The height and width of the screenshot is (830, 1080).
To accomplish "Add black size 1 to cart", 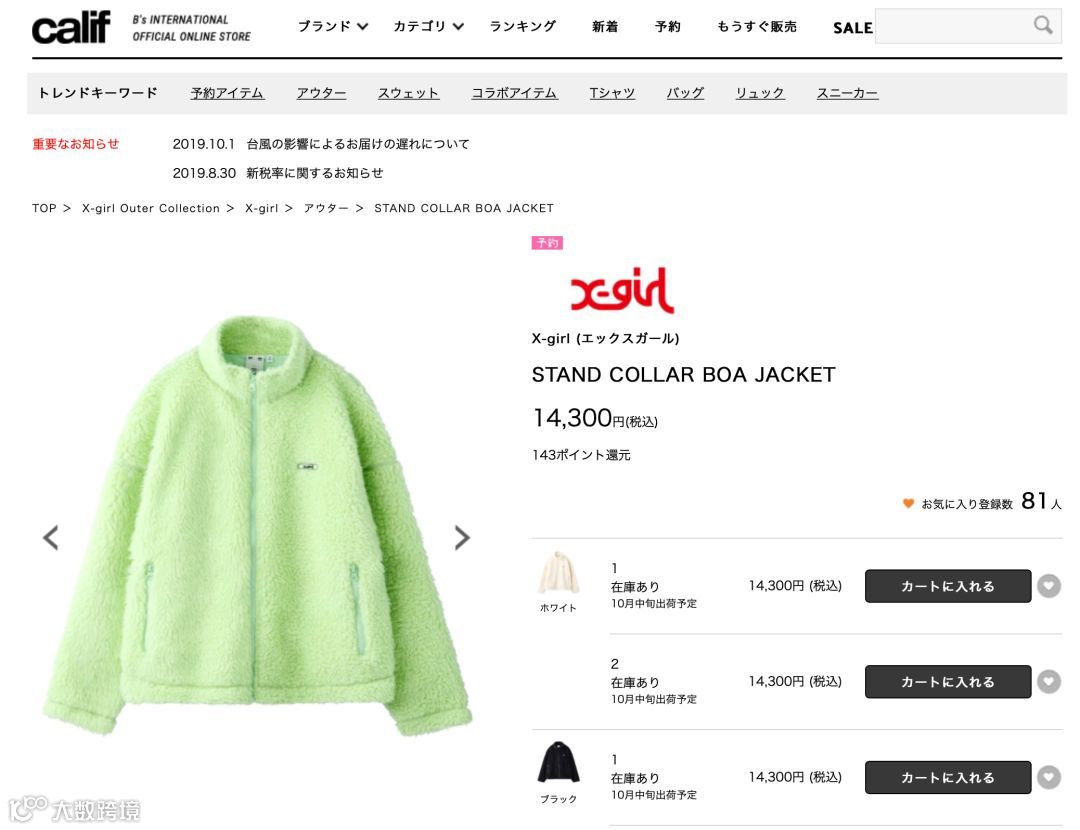I will [948, 778].
